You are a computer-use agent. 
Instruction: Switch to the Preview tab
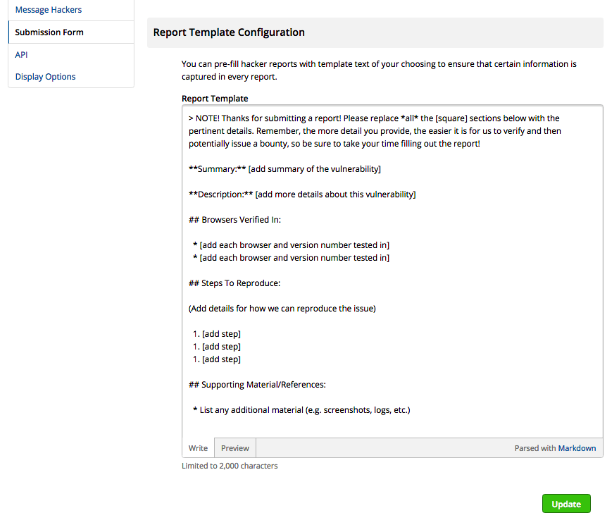pyautogui.click(x=235, y=448)
